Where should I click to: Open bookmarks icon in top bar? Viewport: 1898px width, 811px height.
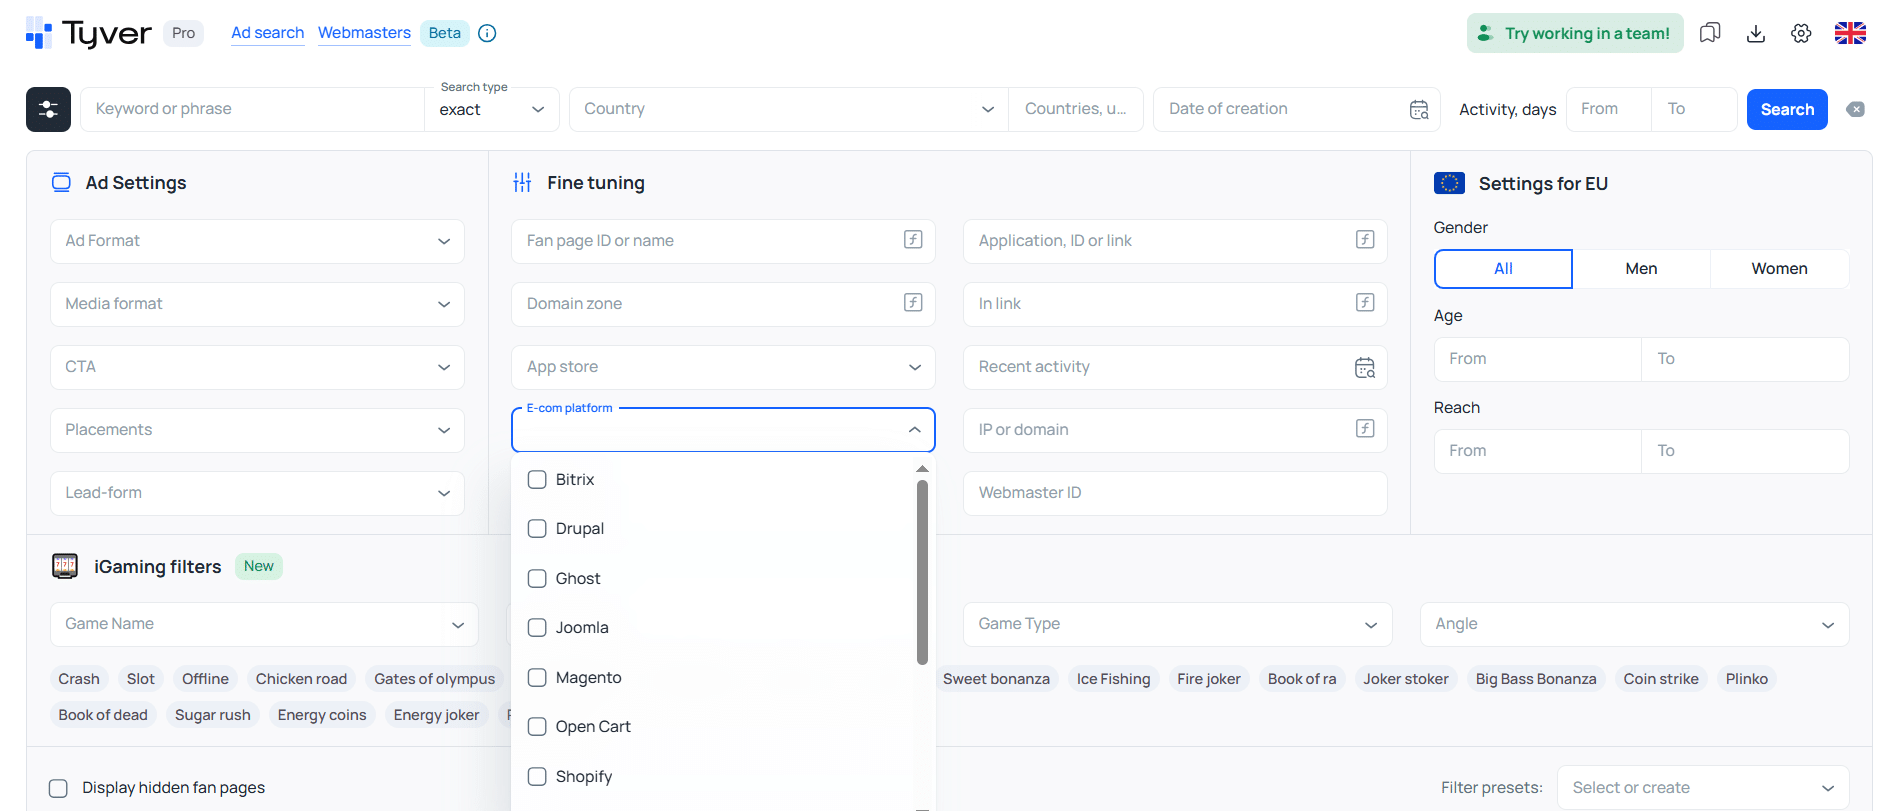pos(1710,33)
